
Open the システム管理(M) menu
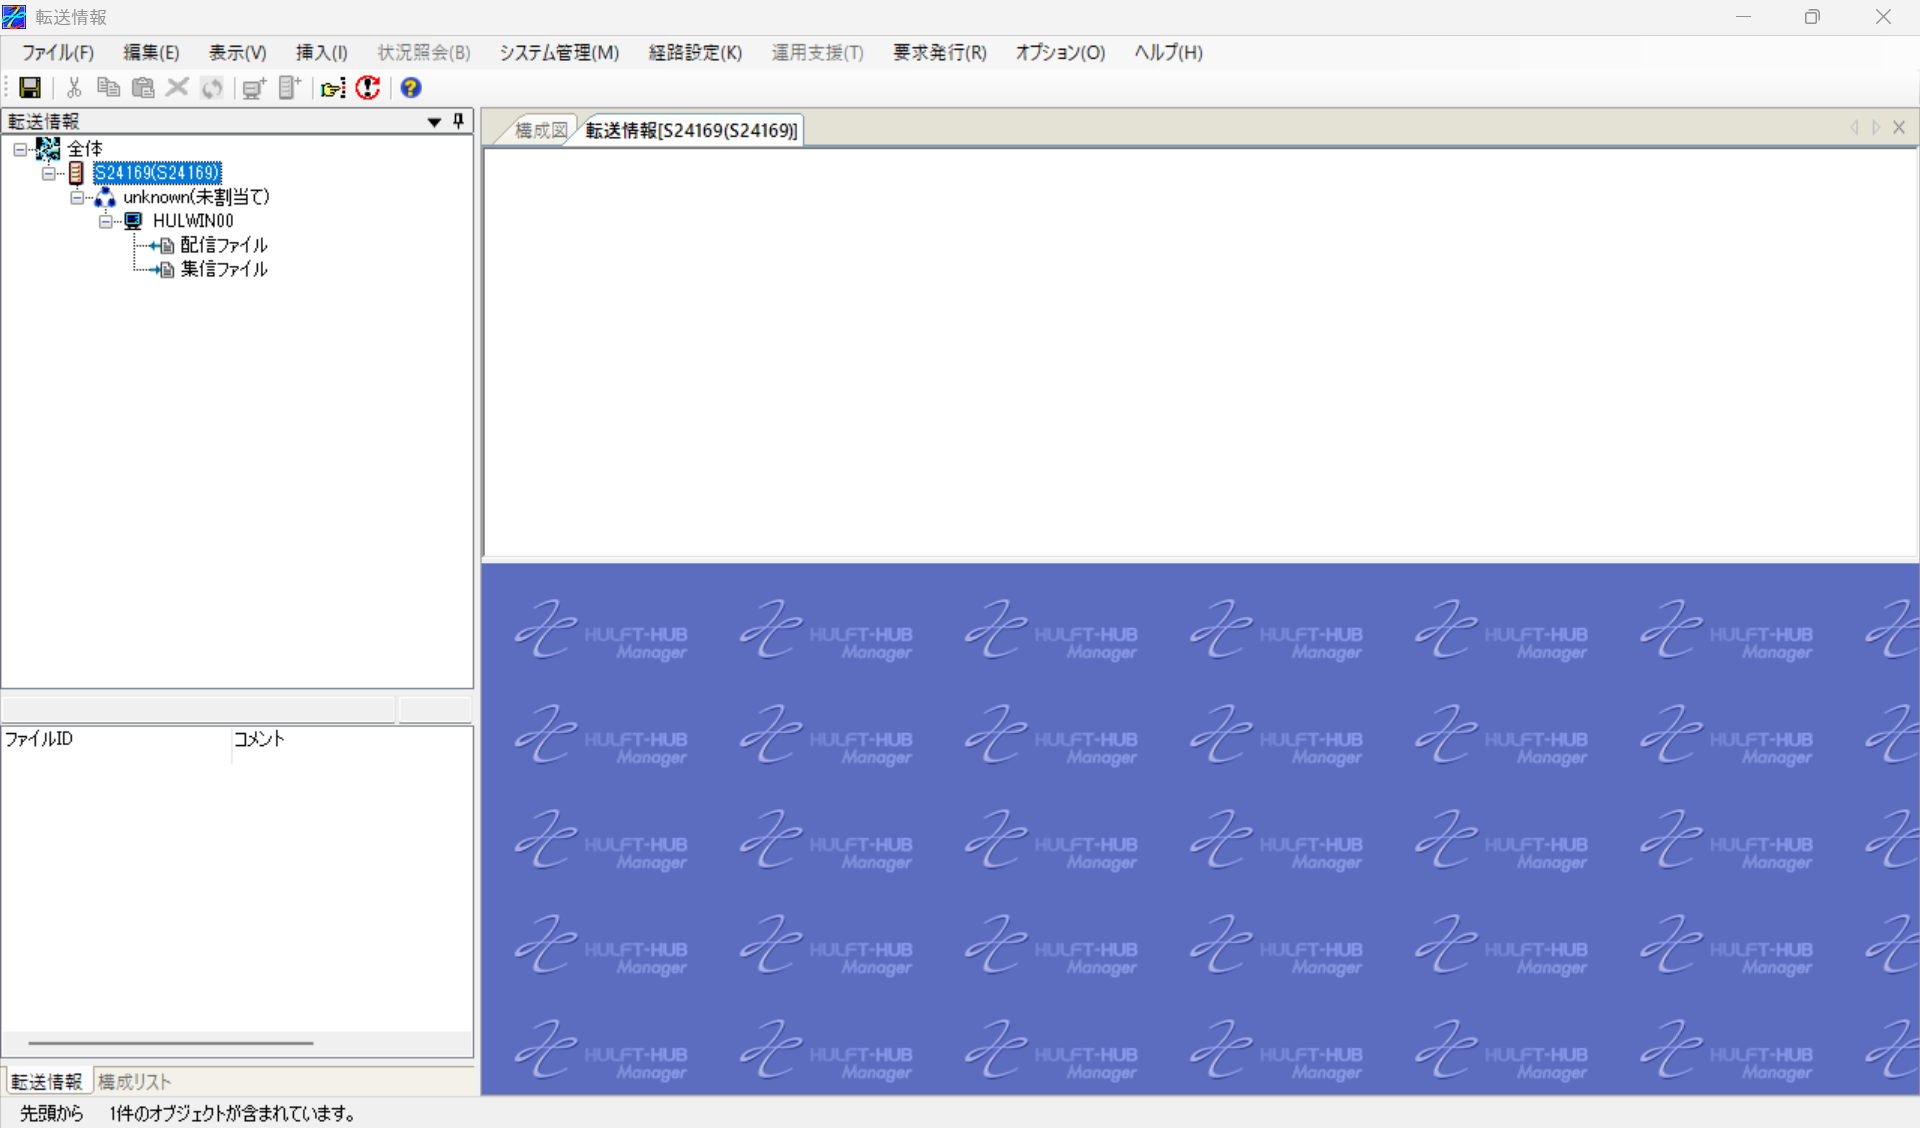559,53
